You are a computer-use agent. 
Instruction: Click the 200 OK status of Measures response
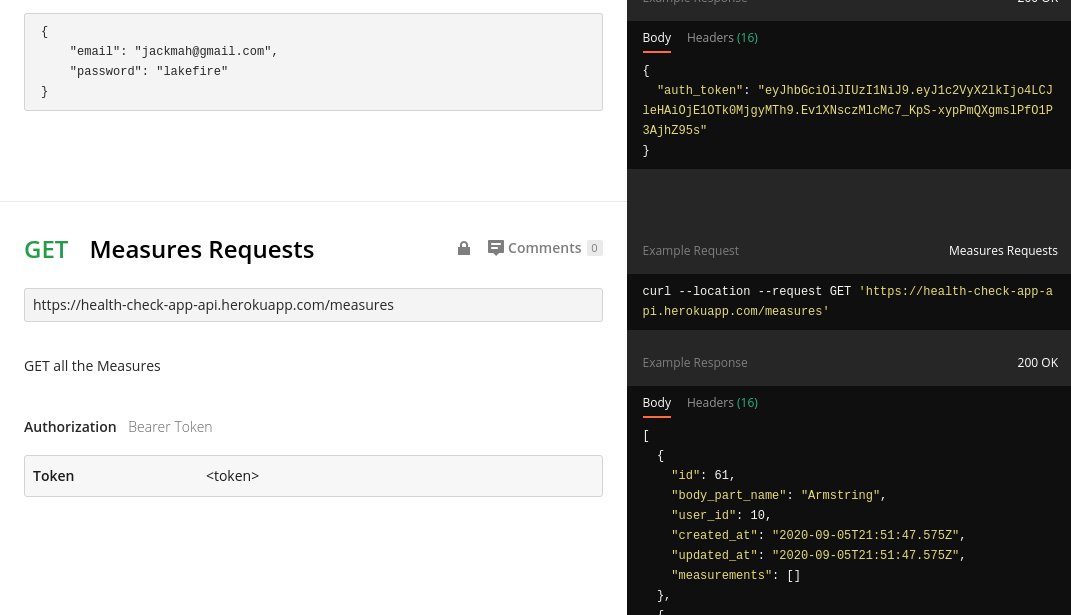click(1037, 363)
